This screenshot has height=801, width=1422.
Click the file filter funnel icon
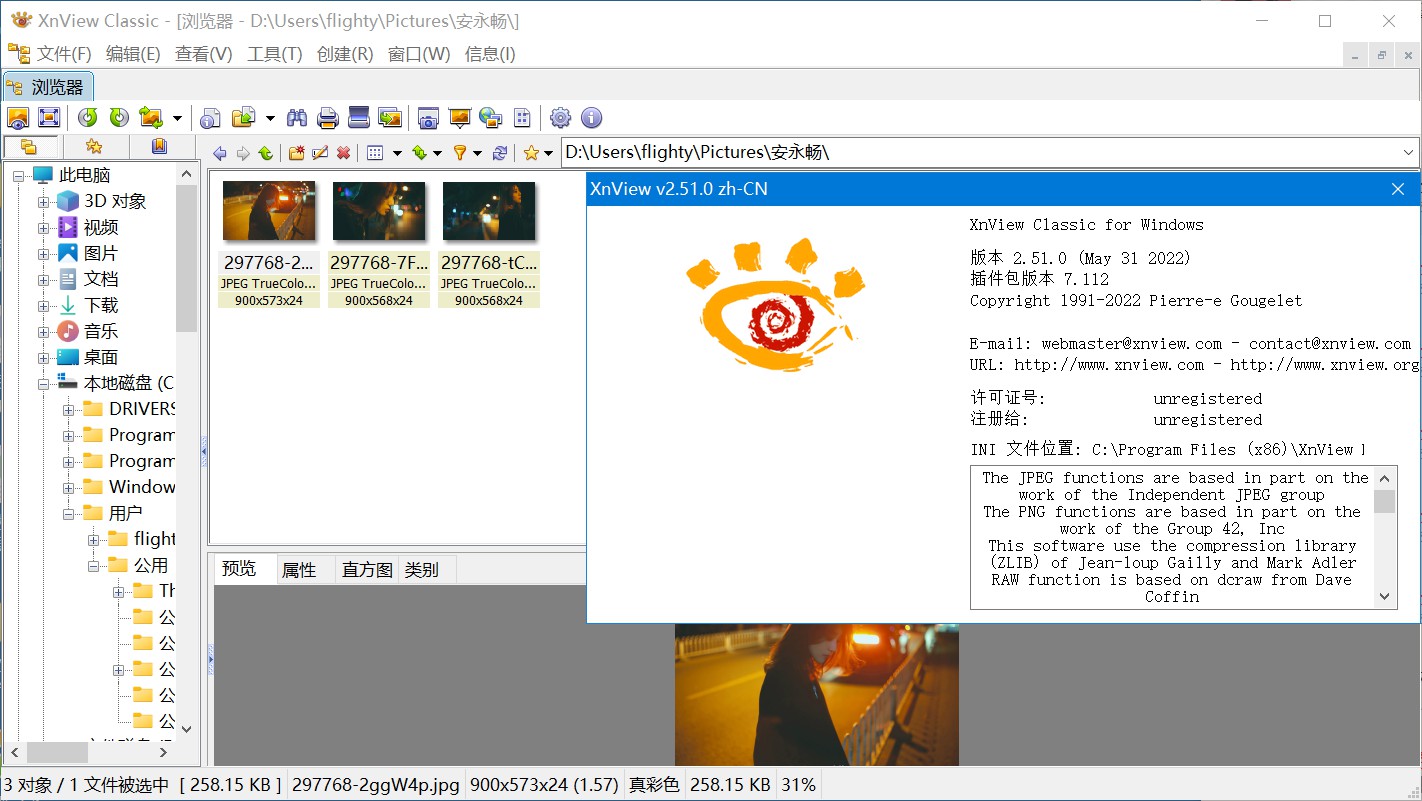click(x=460, y=153)
